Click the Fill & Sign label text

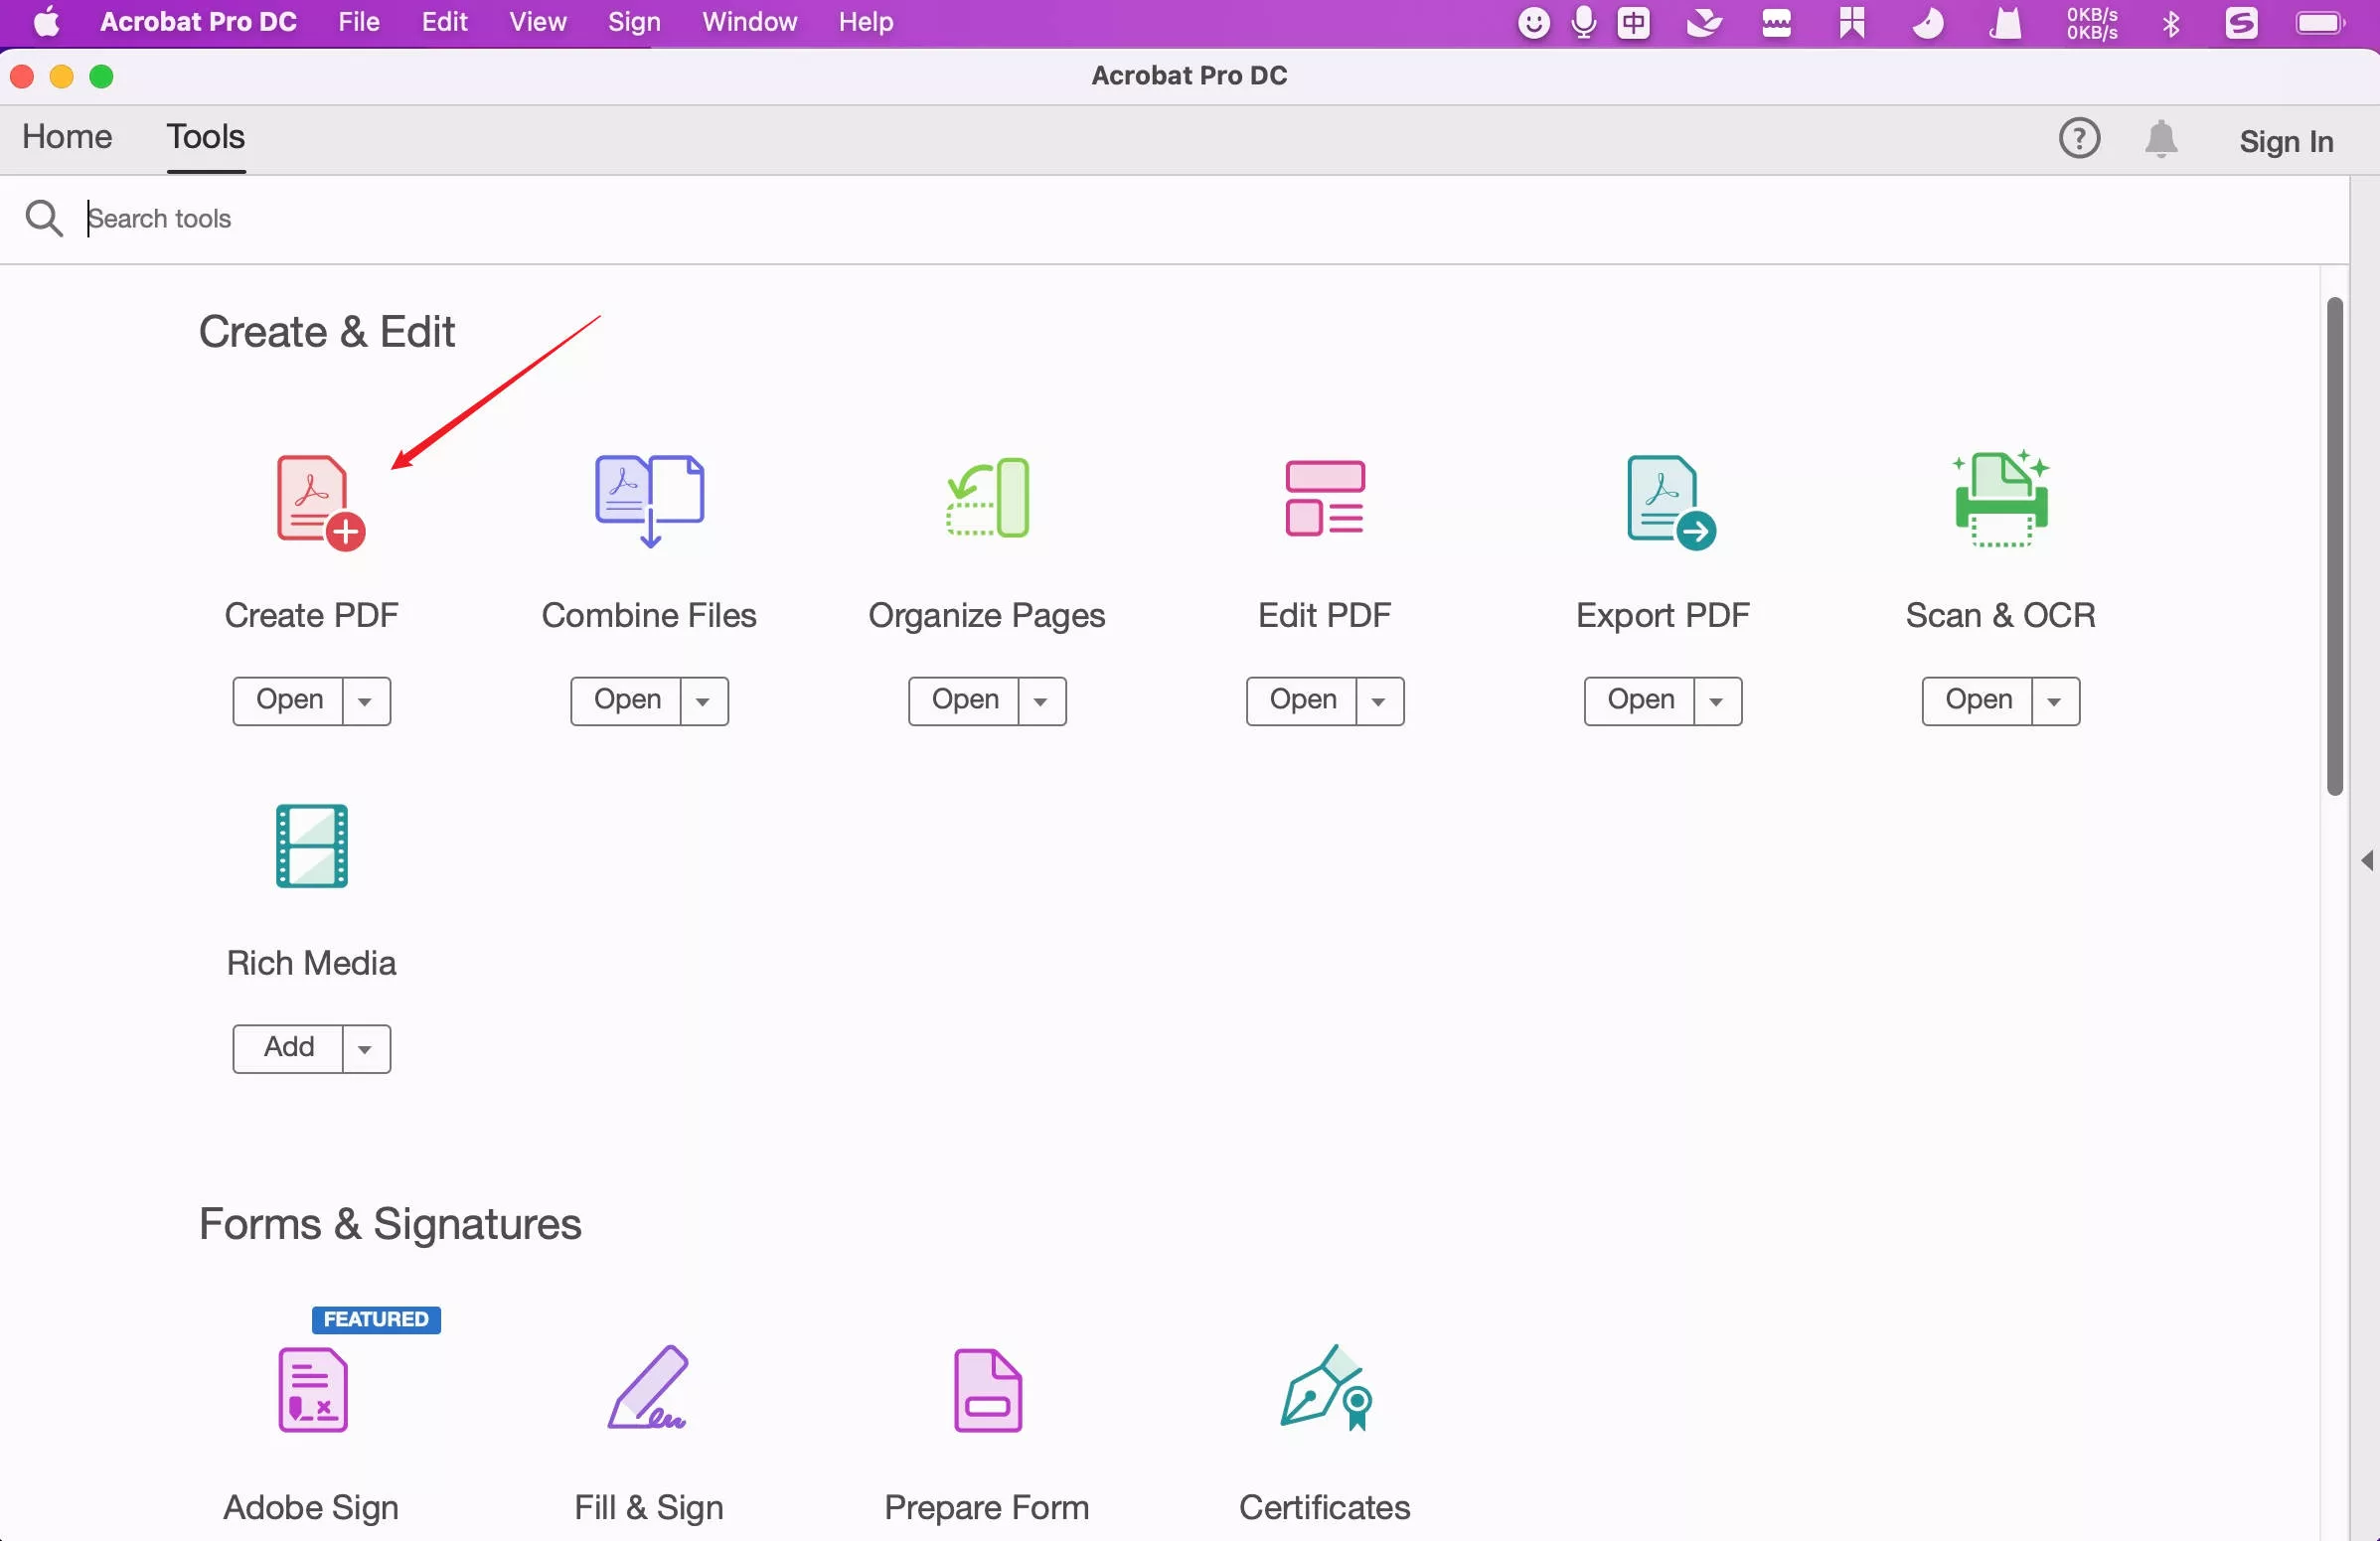[649, 1508]
